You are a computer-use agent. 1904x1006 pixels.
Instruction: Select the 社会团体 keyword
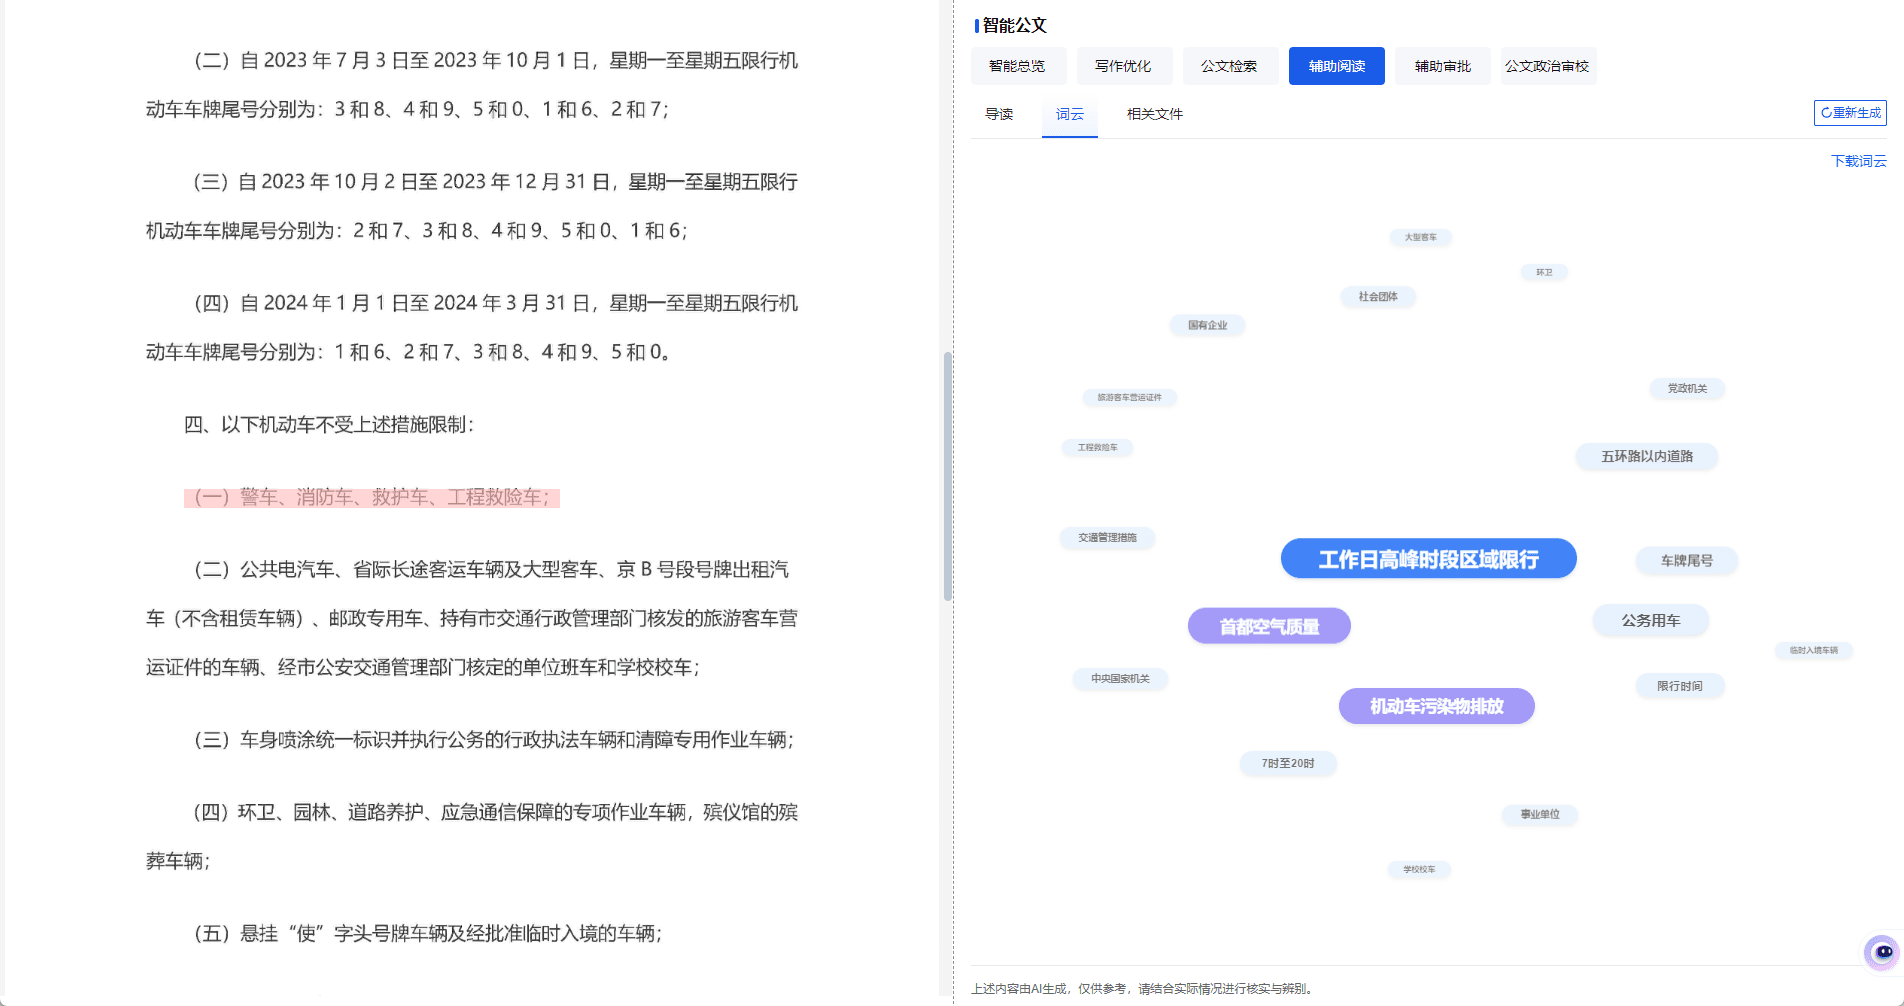point(1378,296)
